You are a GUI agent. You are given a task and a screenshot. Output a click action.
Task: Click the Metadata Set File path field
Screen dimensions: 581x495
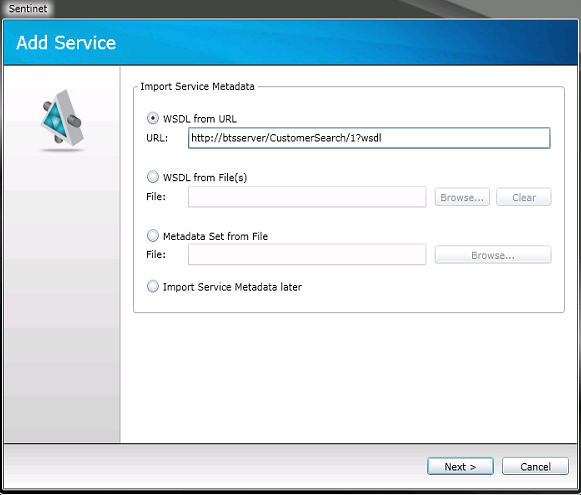tap(307, 255)
